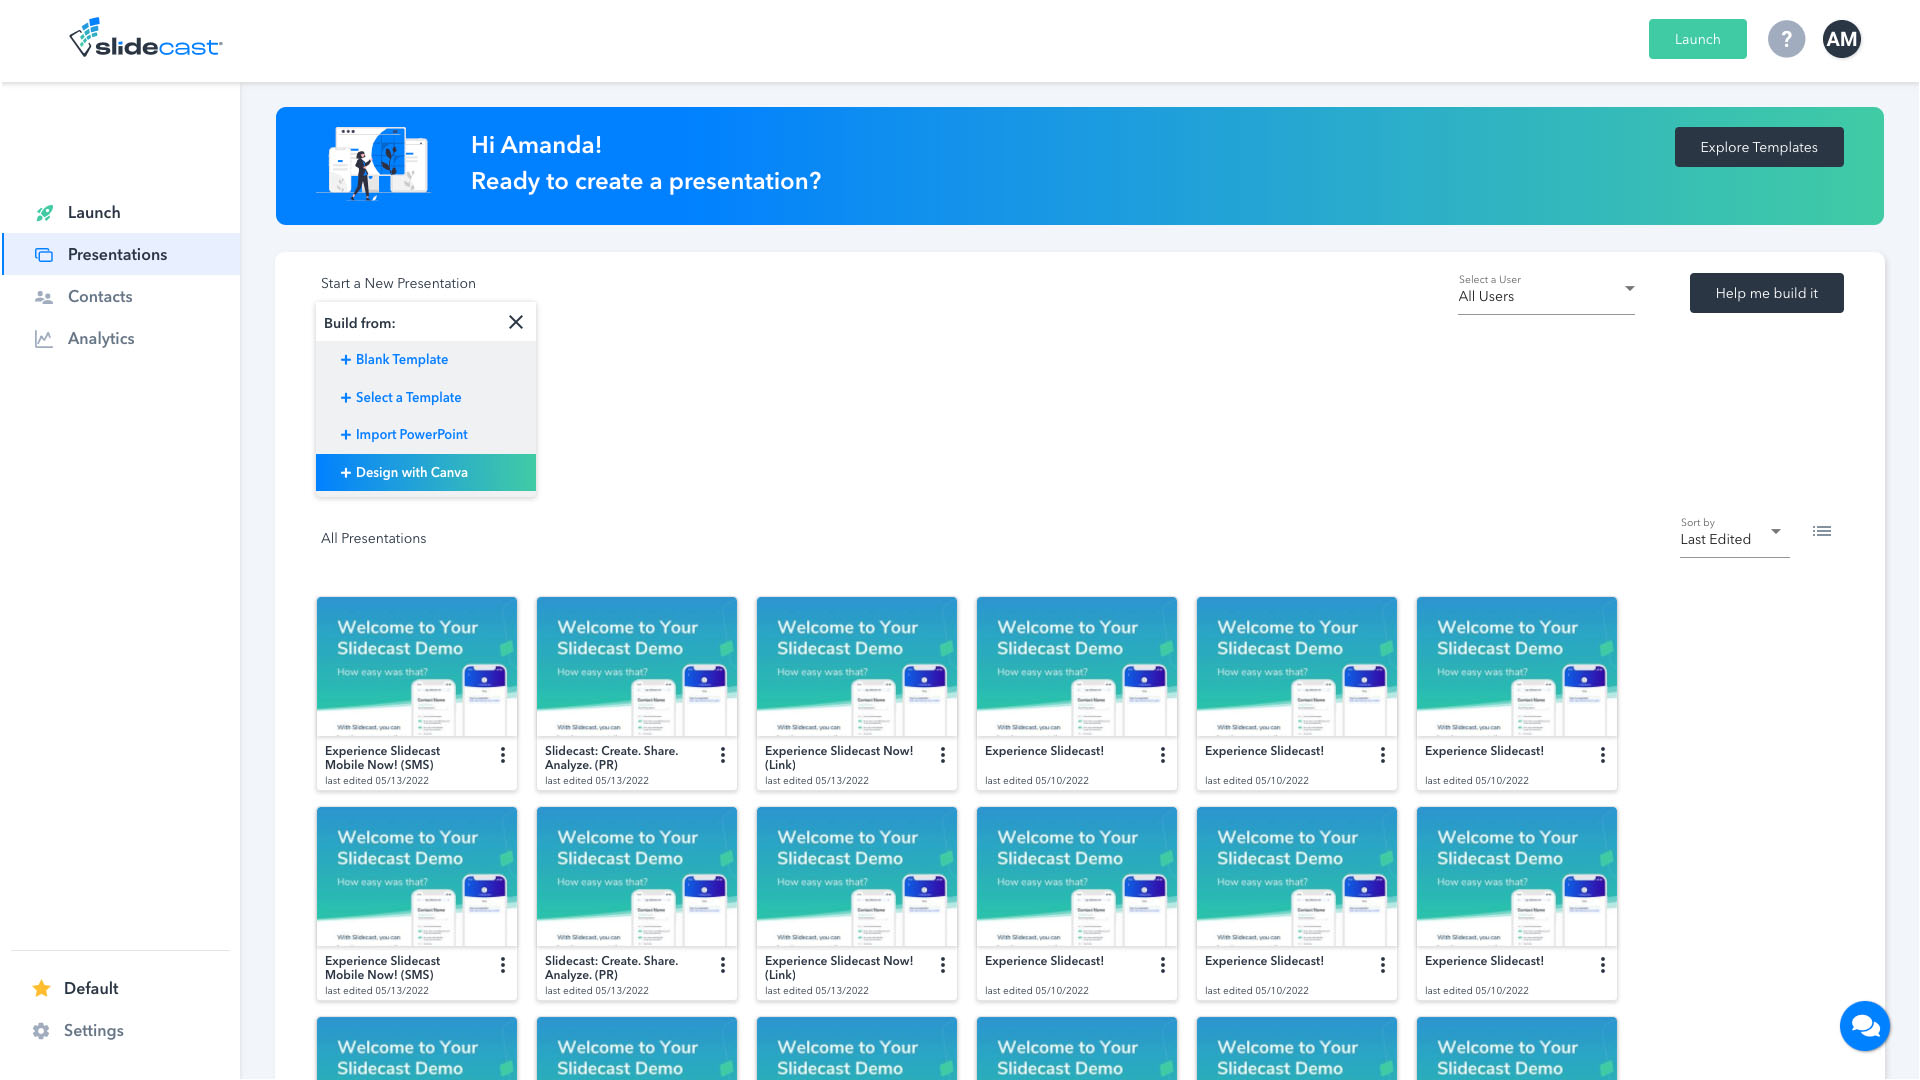Image resolution: width=1920 pixels, height=1080 pixels.
Task: Open the AM user avatar menu
Action: click(x=1841, y=39)
